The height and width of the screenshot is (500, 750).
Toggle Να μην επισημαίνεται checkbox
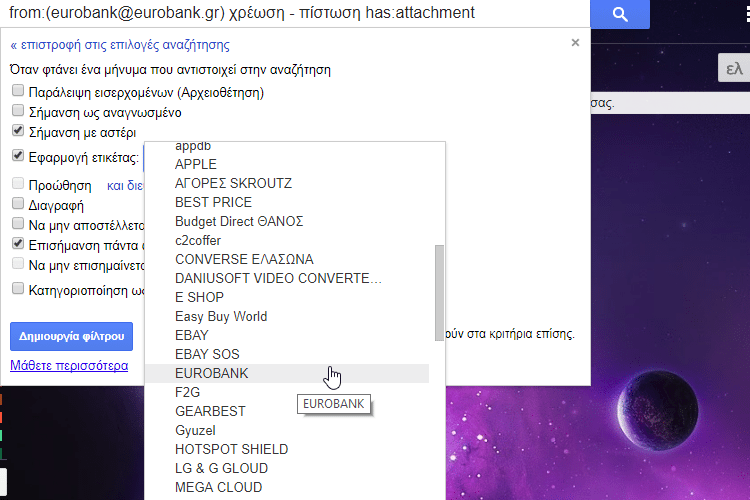click(x=18, y=264)
